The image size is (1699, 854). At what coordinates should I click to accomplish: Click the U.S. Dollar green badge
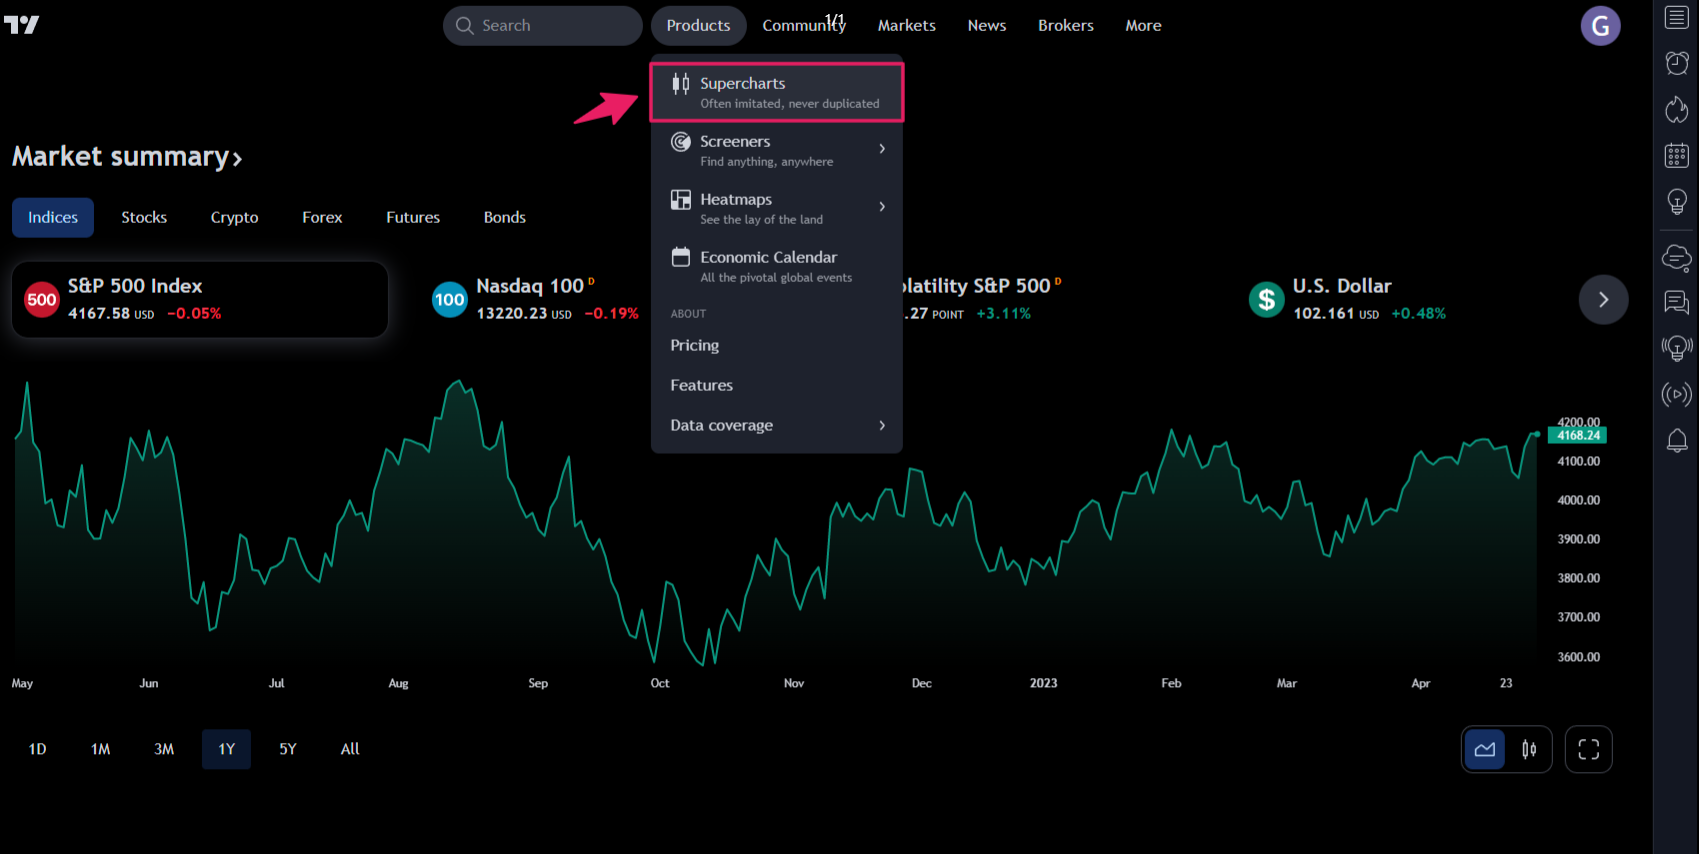point(1267,299)
